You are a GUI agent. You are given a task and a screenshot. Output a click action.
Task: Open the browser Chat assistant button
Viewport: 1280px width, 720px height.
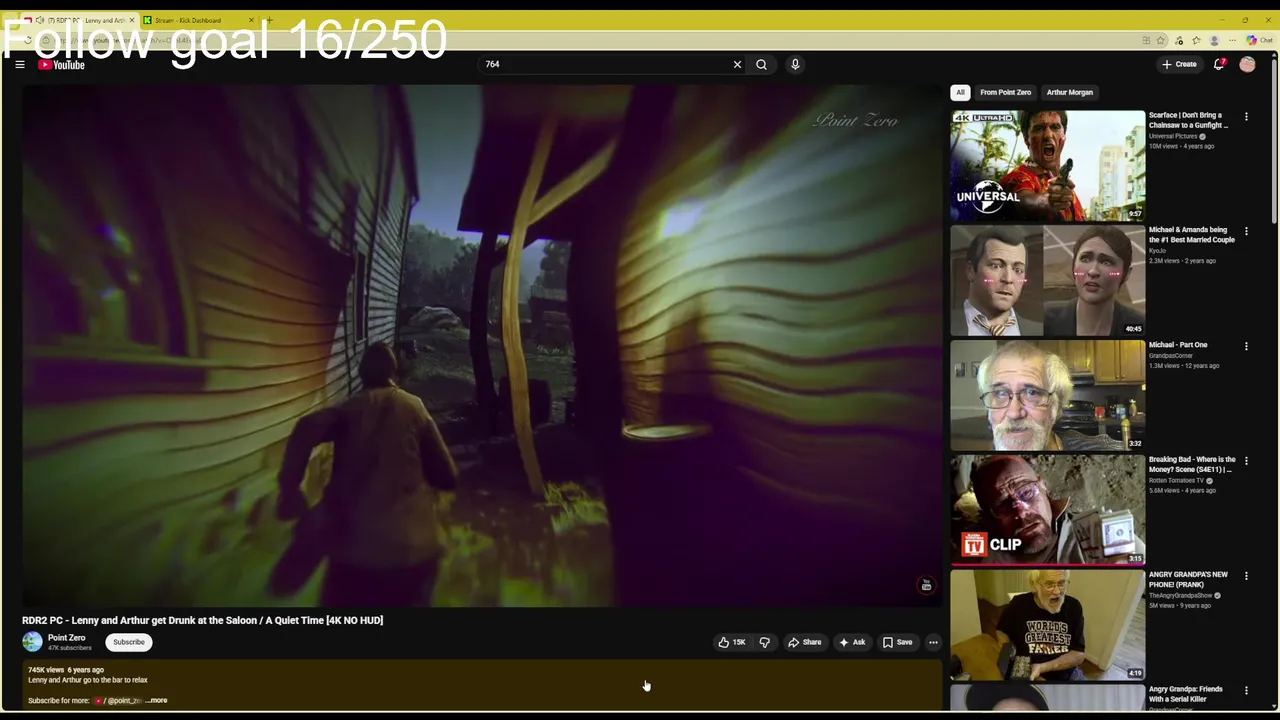click(x=1258, y=40)
